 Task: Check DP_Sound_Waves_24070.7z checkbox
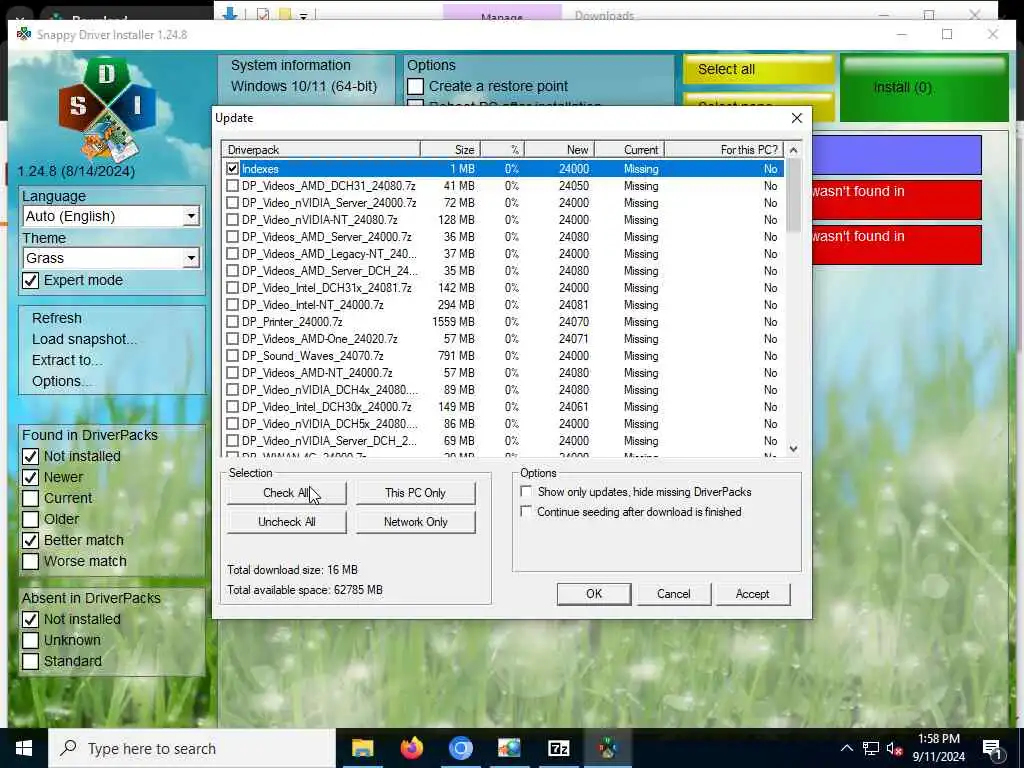point(232,355)
